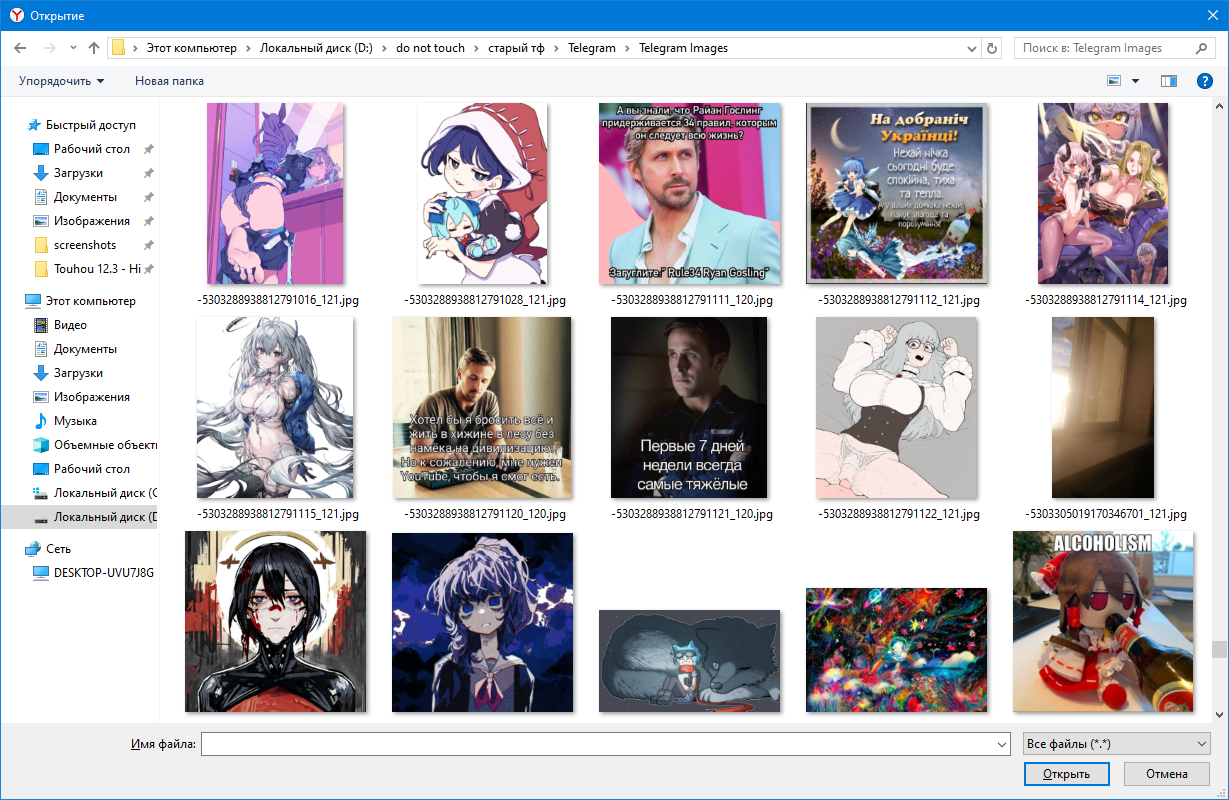Open Видео under Этот компьютер
The image size is (1229, 800).
point(70,325)
